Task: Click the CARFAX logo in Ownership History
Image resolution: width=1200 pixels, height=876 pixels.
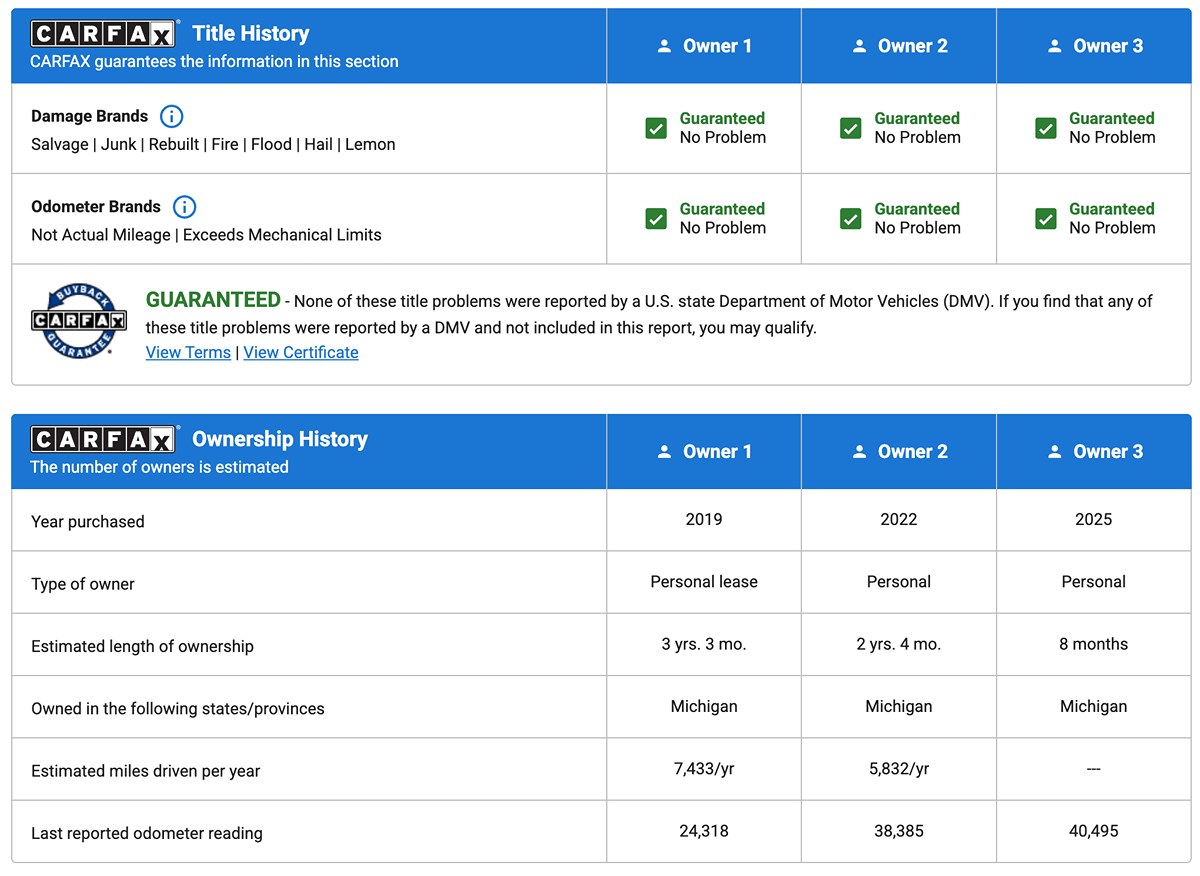Action: pos(103,439)
